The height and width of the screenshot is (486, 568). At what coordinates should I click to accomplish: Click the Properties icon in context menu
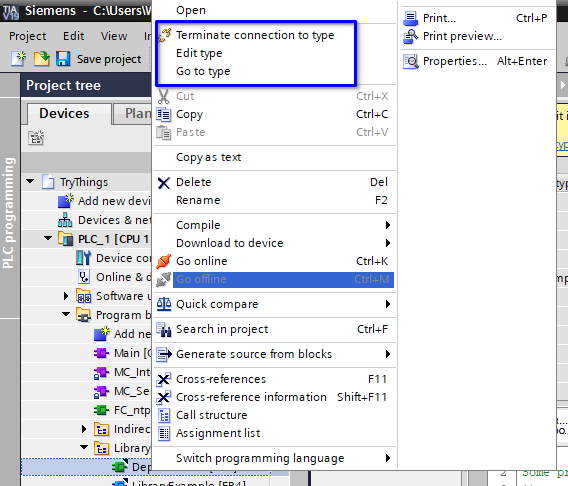pyautogui.click(x=410, y=61)
